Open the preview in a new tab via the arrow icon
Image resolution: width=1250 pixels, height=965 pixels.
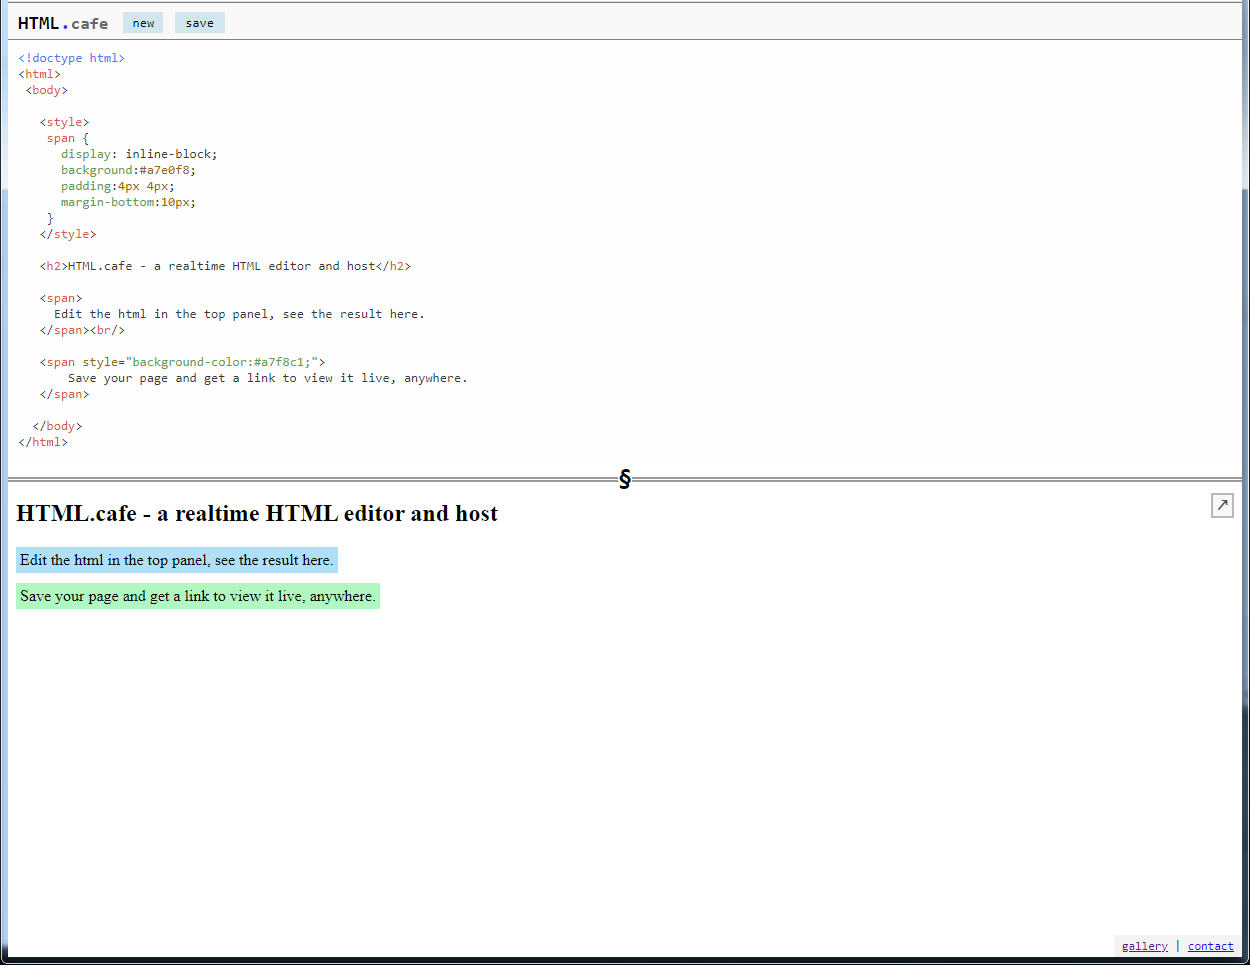point(1221,505)
